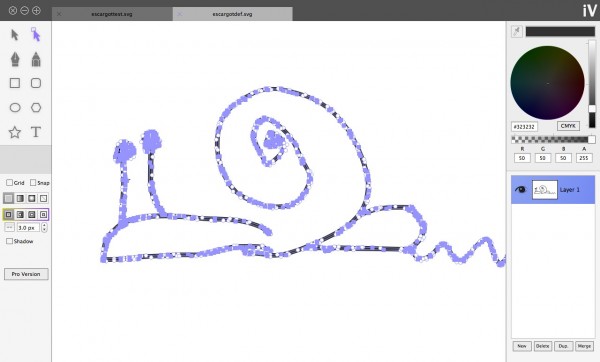600x362 pixels.
Task: Click the eyedropper color picker icon
Action: click(x=517, y=31)
